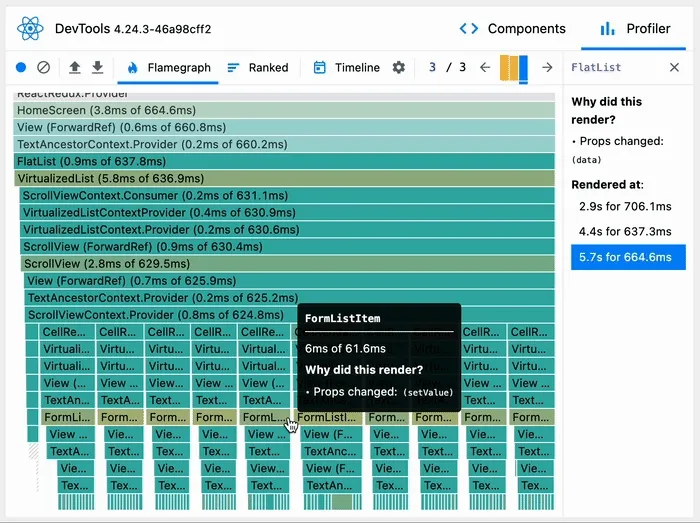Screen dimensions: 700x523
Task: Select the FormListI... bar under the tooltip
Action: 329,417
